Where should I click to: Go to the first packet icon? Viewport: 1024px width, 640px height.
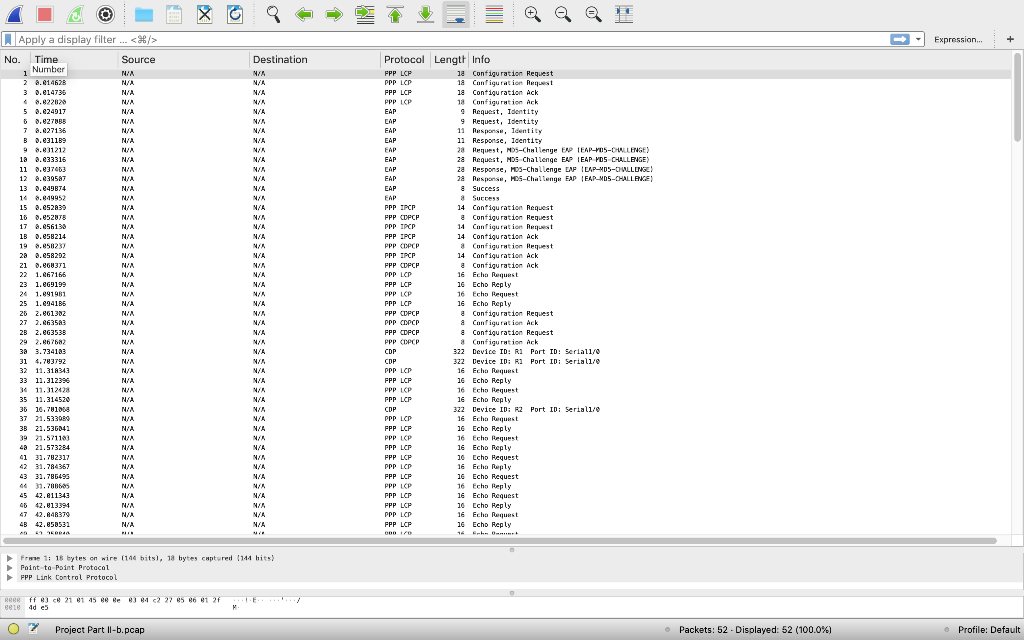394,14
